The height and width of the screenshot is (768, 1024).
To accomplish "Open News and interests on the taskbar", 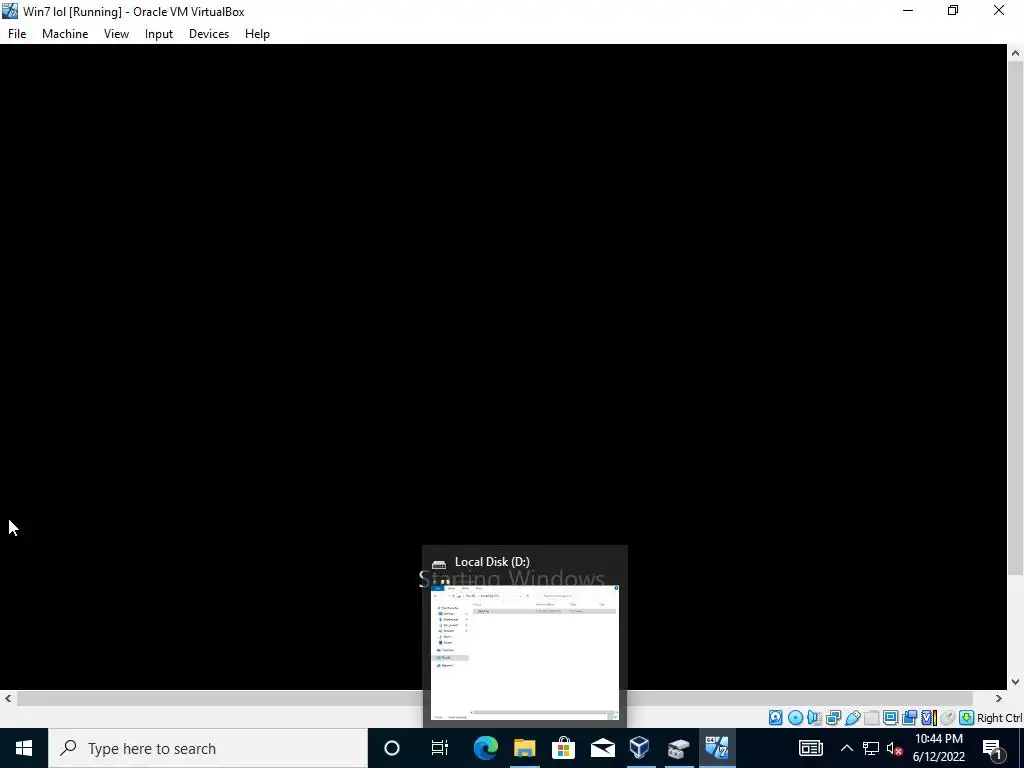I will point(810,748).
